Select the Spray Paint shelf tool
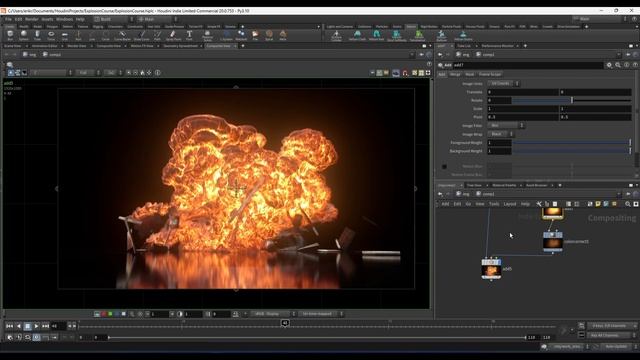This screenshot has width=640, height=360. (173, 35)
